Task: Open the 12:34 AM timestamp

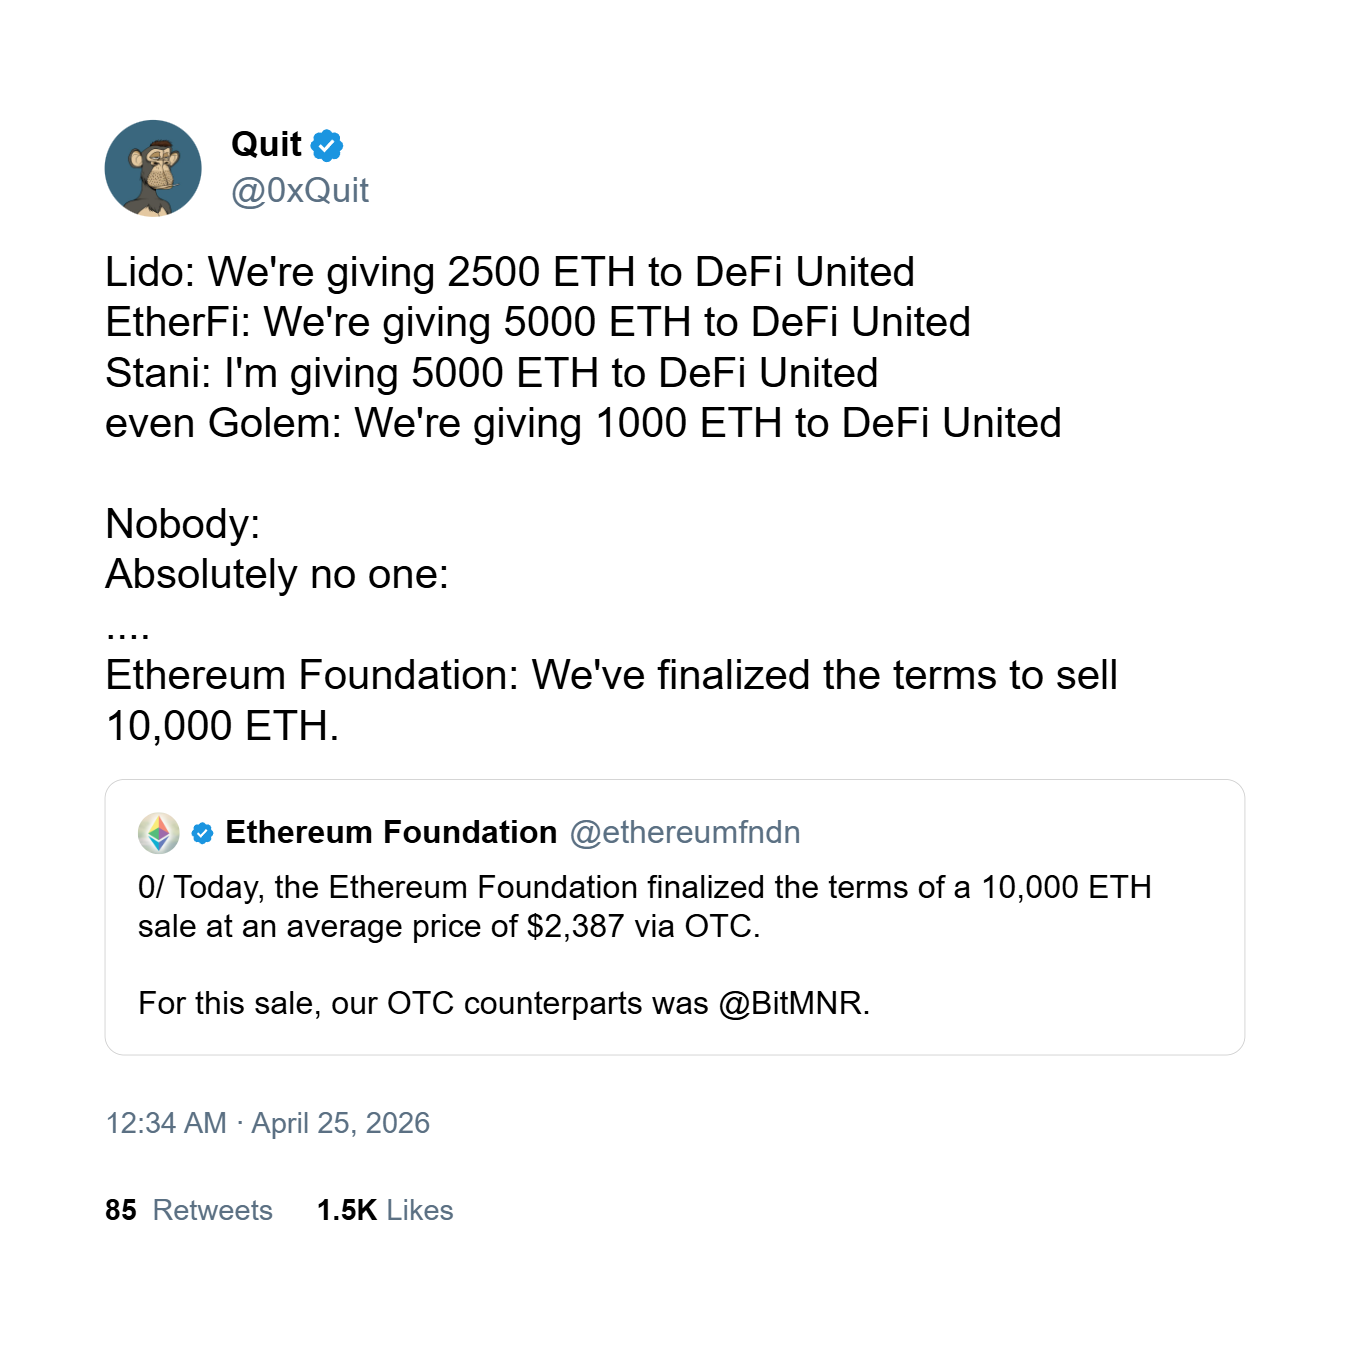Action: click(166, 1123)
